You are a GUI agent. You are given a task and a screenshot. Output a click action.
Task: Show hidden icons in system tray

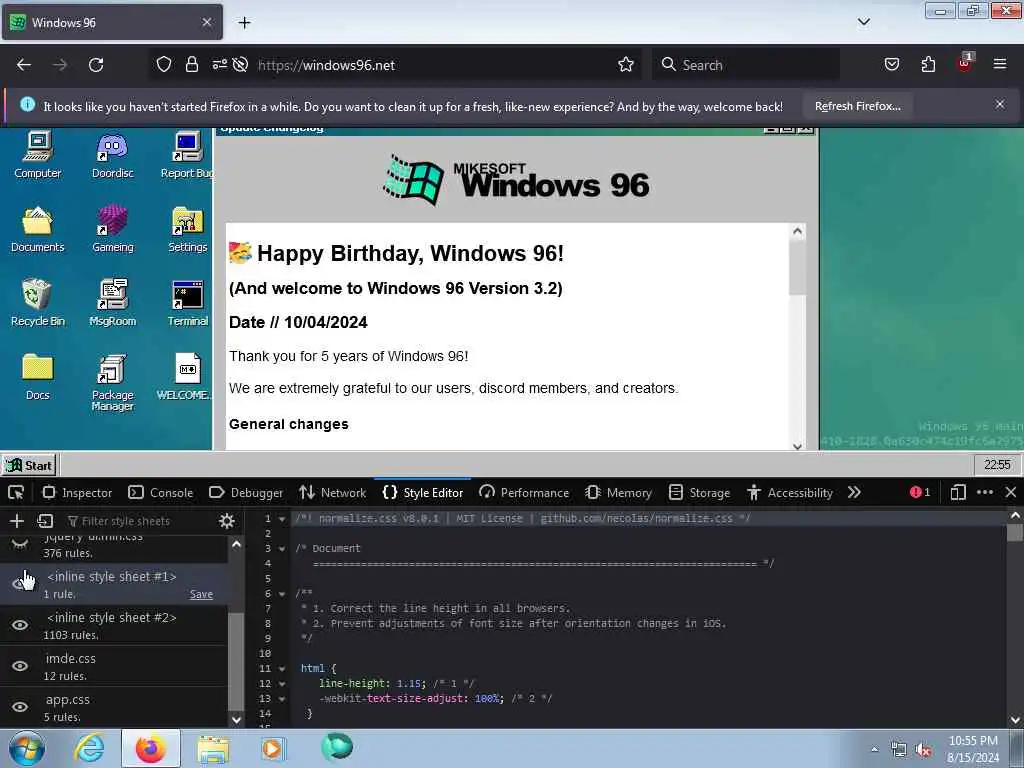coord(874,749)
